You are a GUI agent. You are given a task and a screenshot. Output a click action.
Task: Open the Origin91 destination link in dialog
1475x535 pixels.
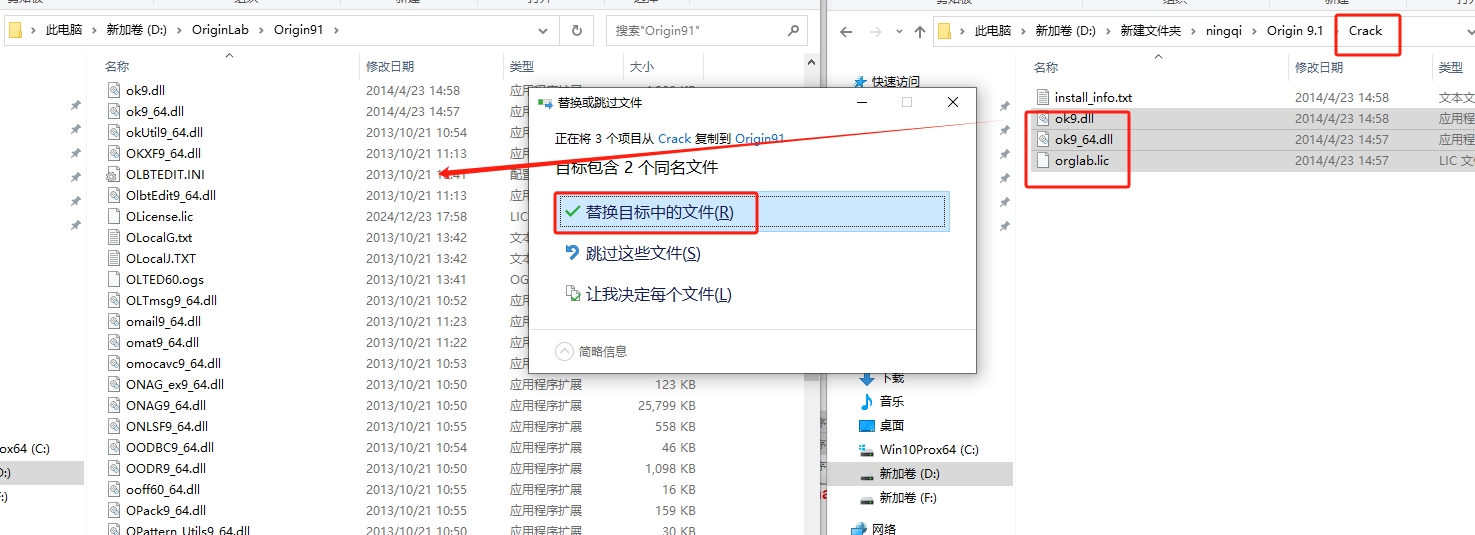[760, 138]
